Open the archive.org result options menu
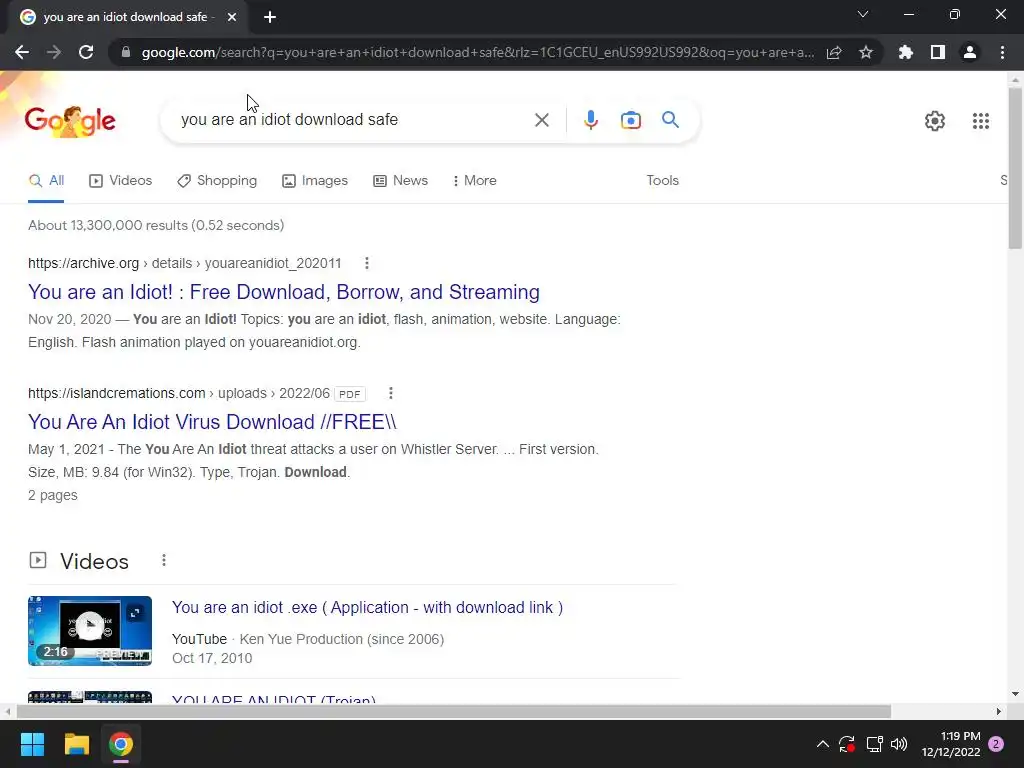The image size is (1024, 768). [366, 263]
